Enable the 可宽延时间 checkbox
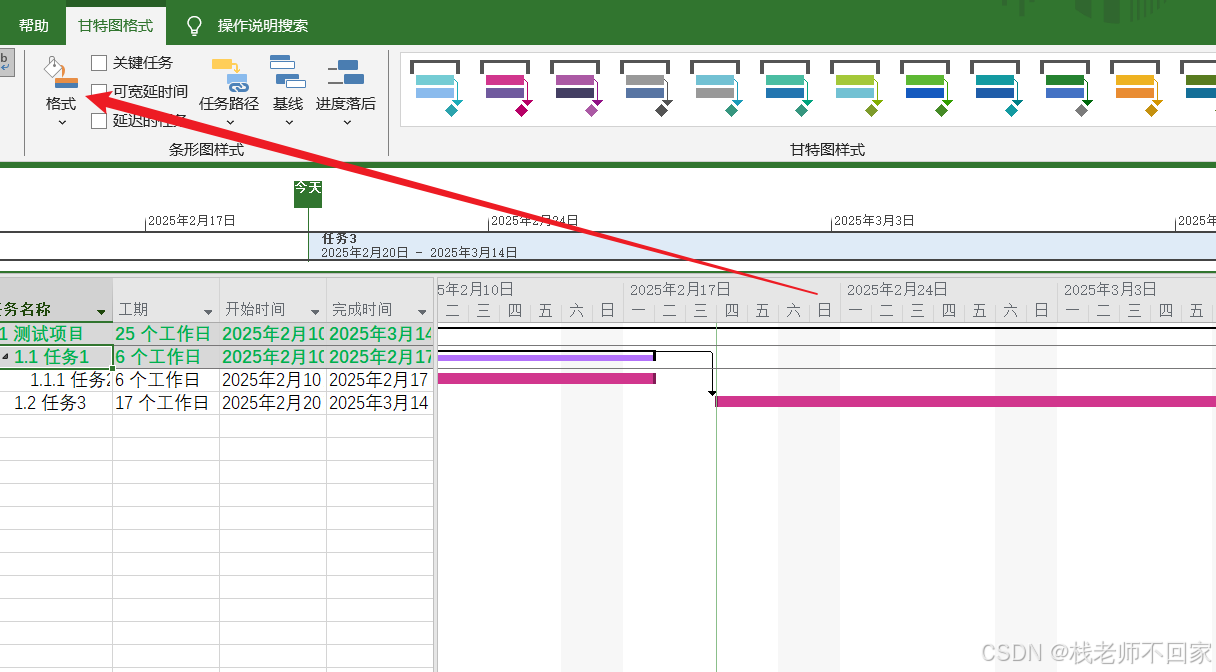The image size is (1216, 672). tap(99, 92)
